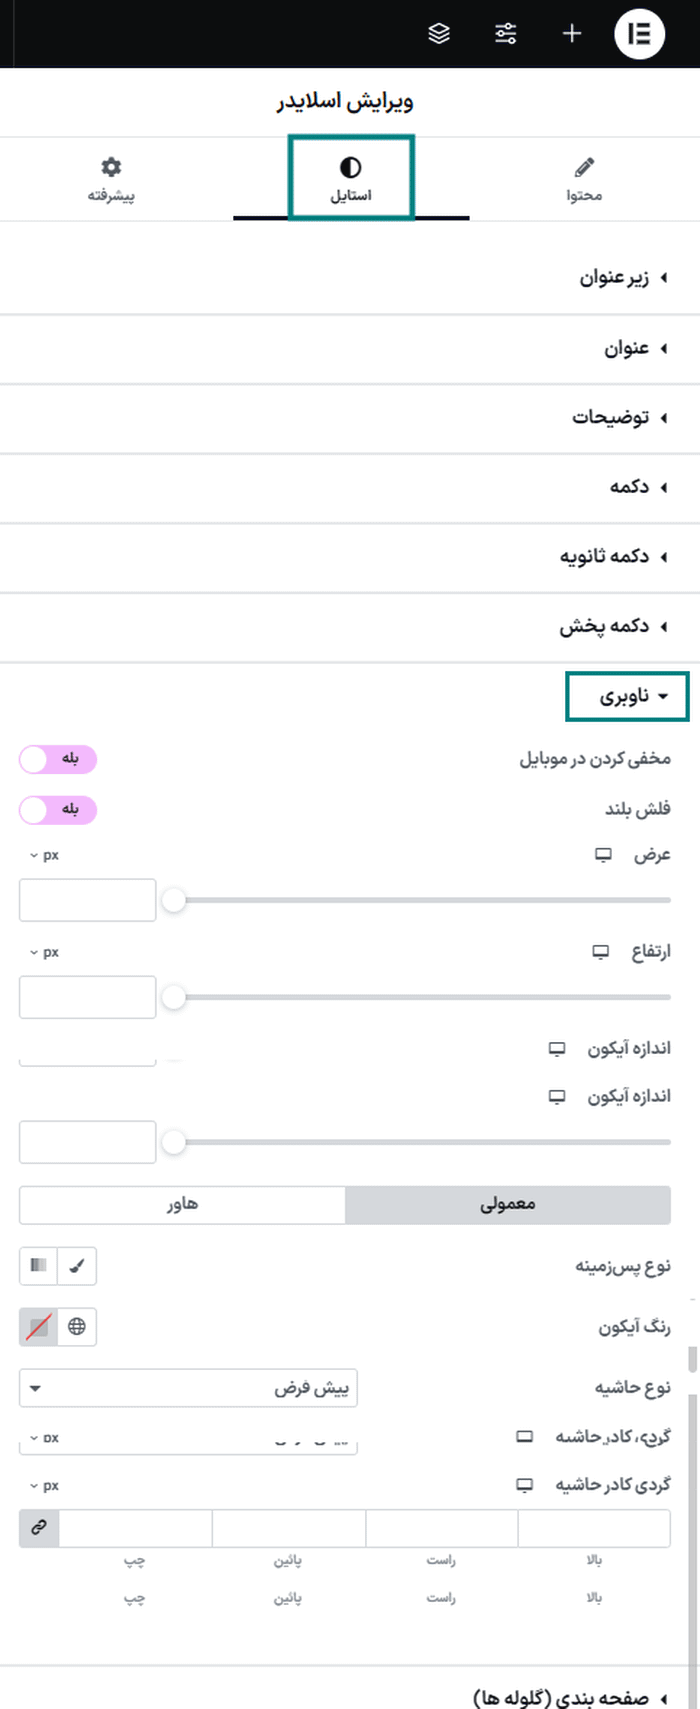The height and width of the screenshot is (1709, 700).
Task: Click the chain icon to link border radius values
Action: click(37, 1527)
